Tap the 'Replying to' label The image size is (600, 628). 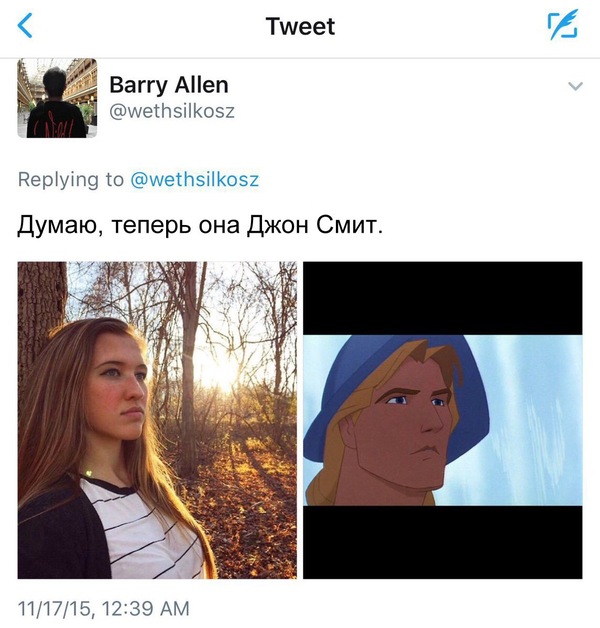(71, 179)
